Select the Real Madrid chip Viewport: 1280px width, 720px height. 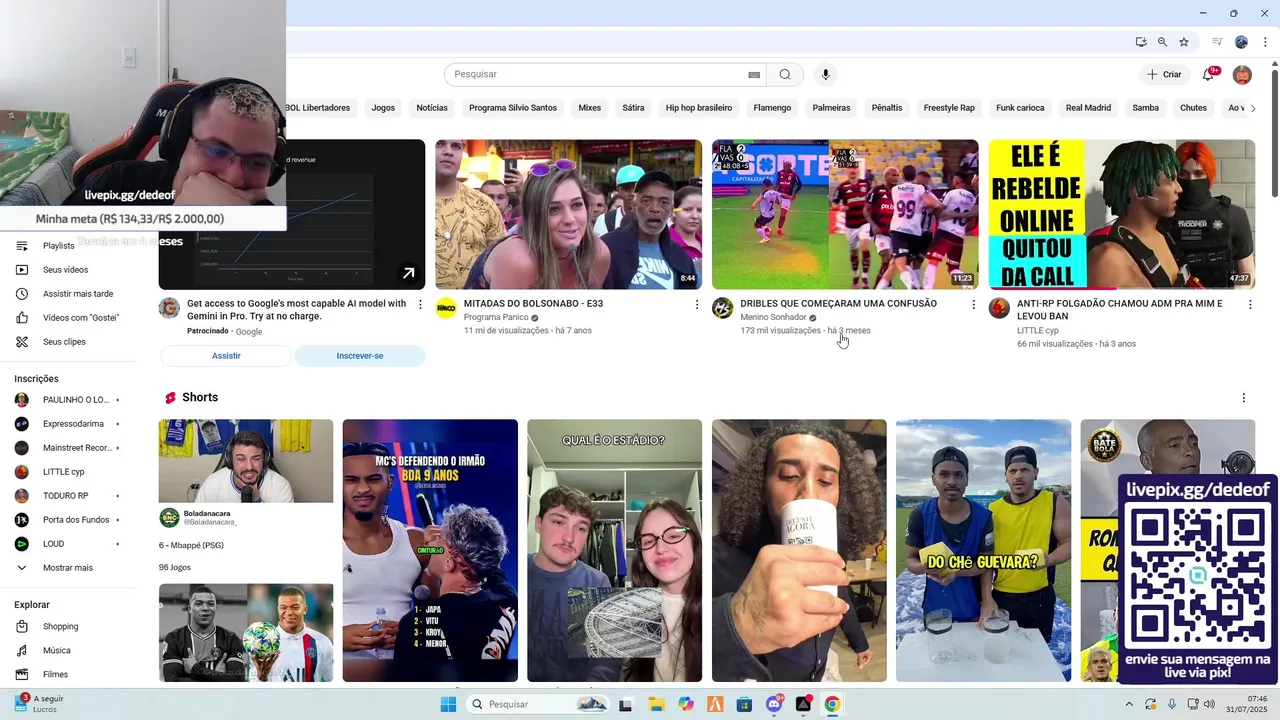click(x=1088, y=108)
